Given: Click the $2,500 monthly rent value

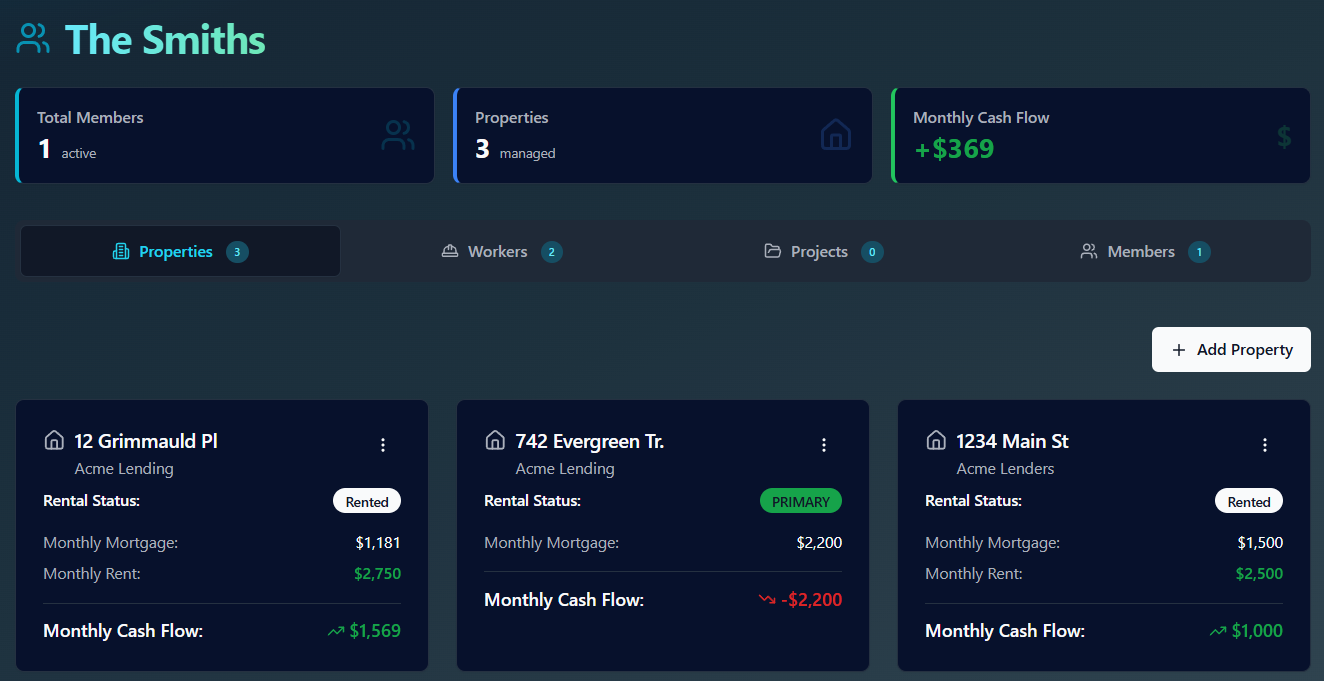Looking at the screenshot, I should 1259,574.
